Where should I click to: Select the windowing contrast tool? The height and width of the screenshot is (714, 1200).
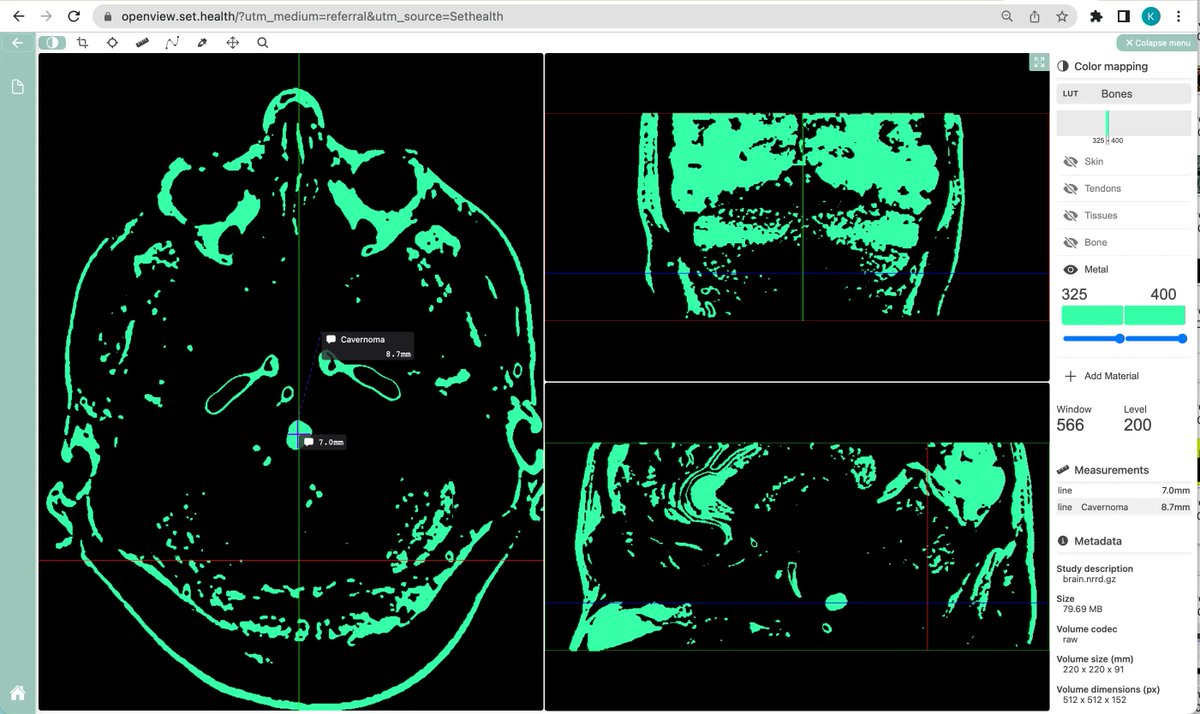click(x=51, y=42)
